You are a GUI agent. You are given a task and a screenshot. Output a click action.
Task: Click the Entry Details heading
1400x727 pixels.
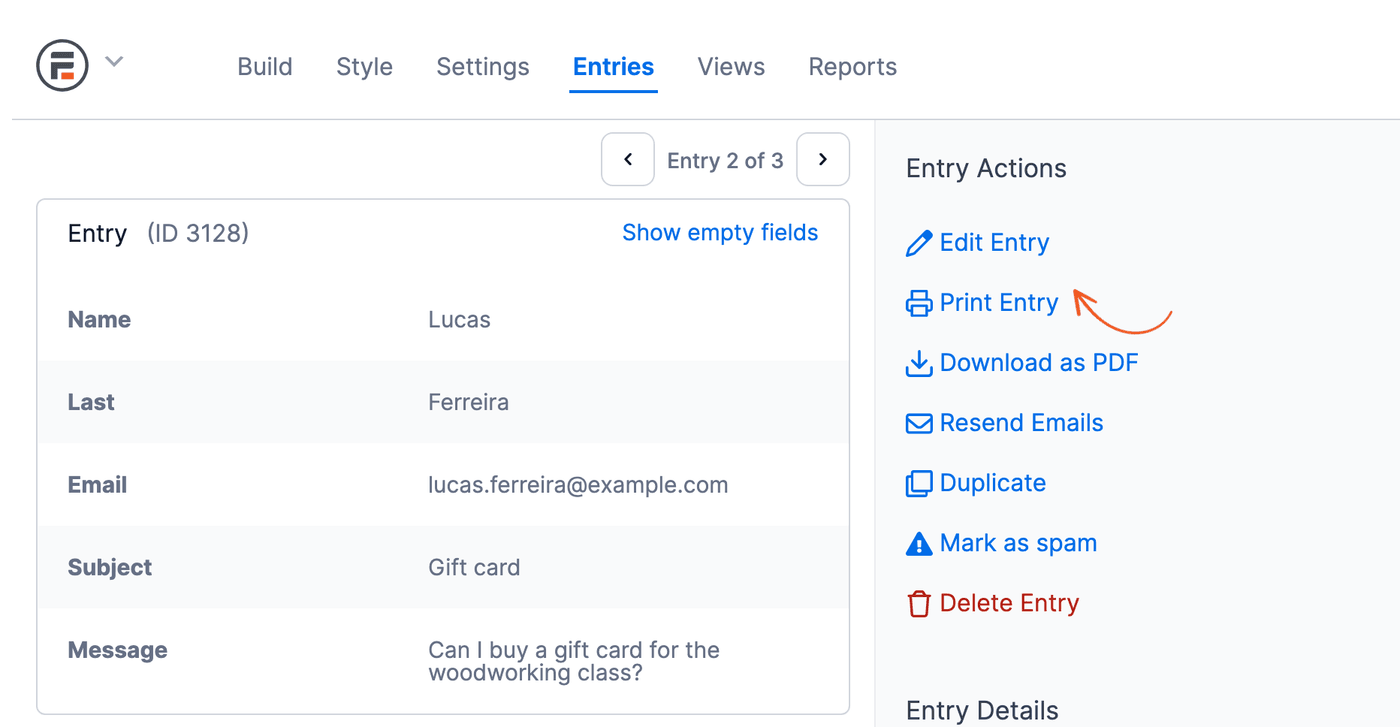[x=982, y=711]
